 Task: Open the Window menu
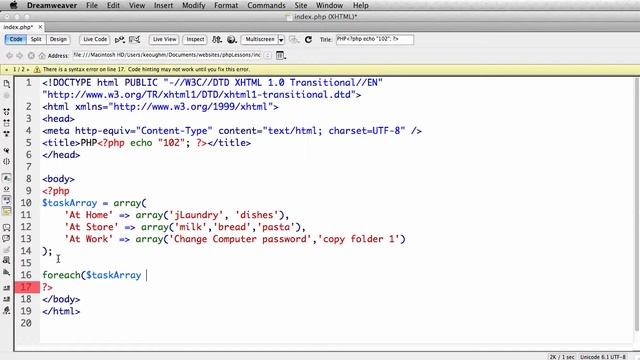point(329,5)
